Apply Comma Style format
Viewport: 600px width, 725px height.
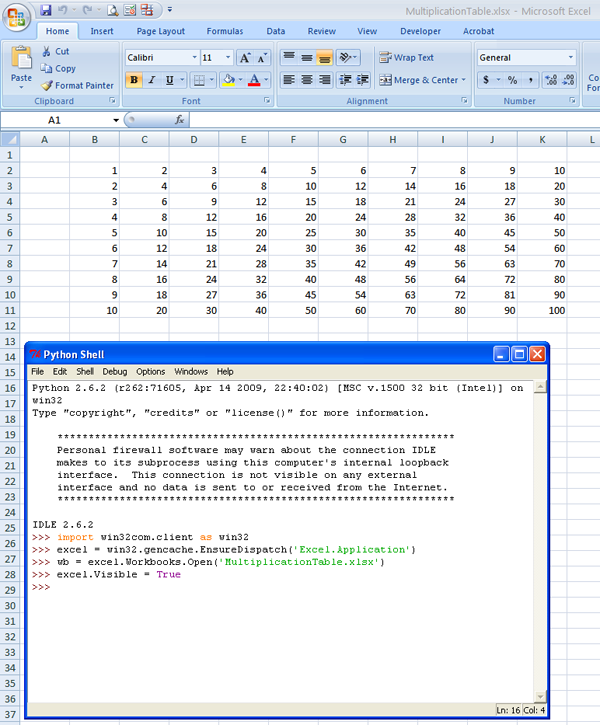coord(530,80)
